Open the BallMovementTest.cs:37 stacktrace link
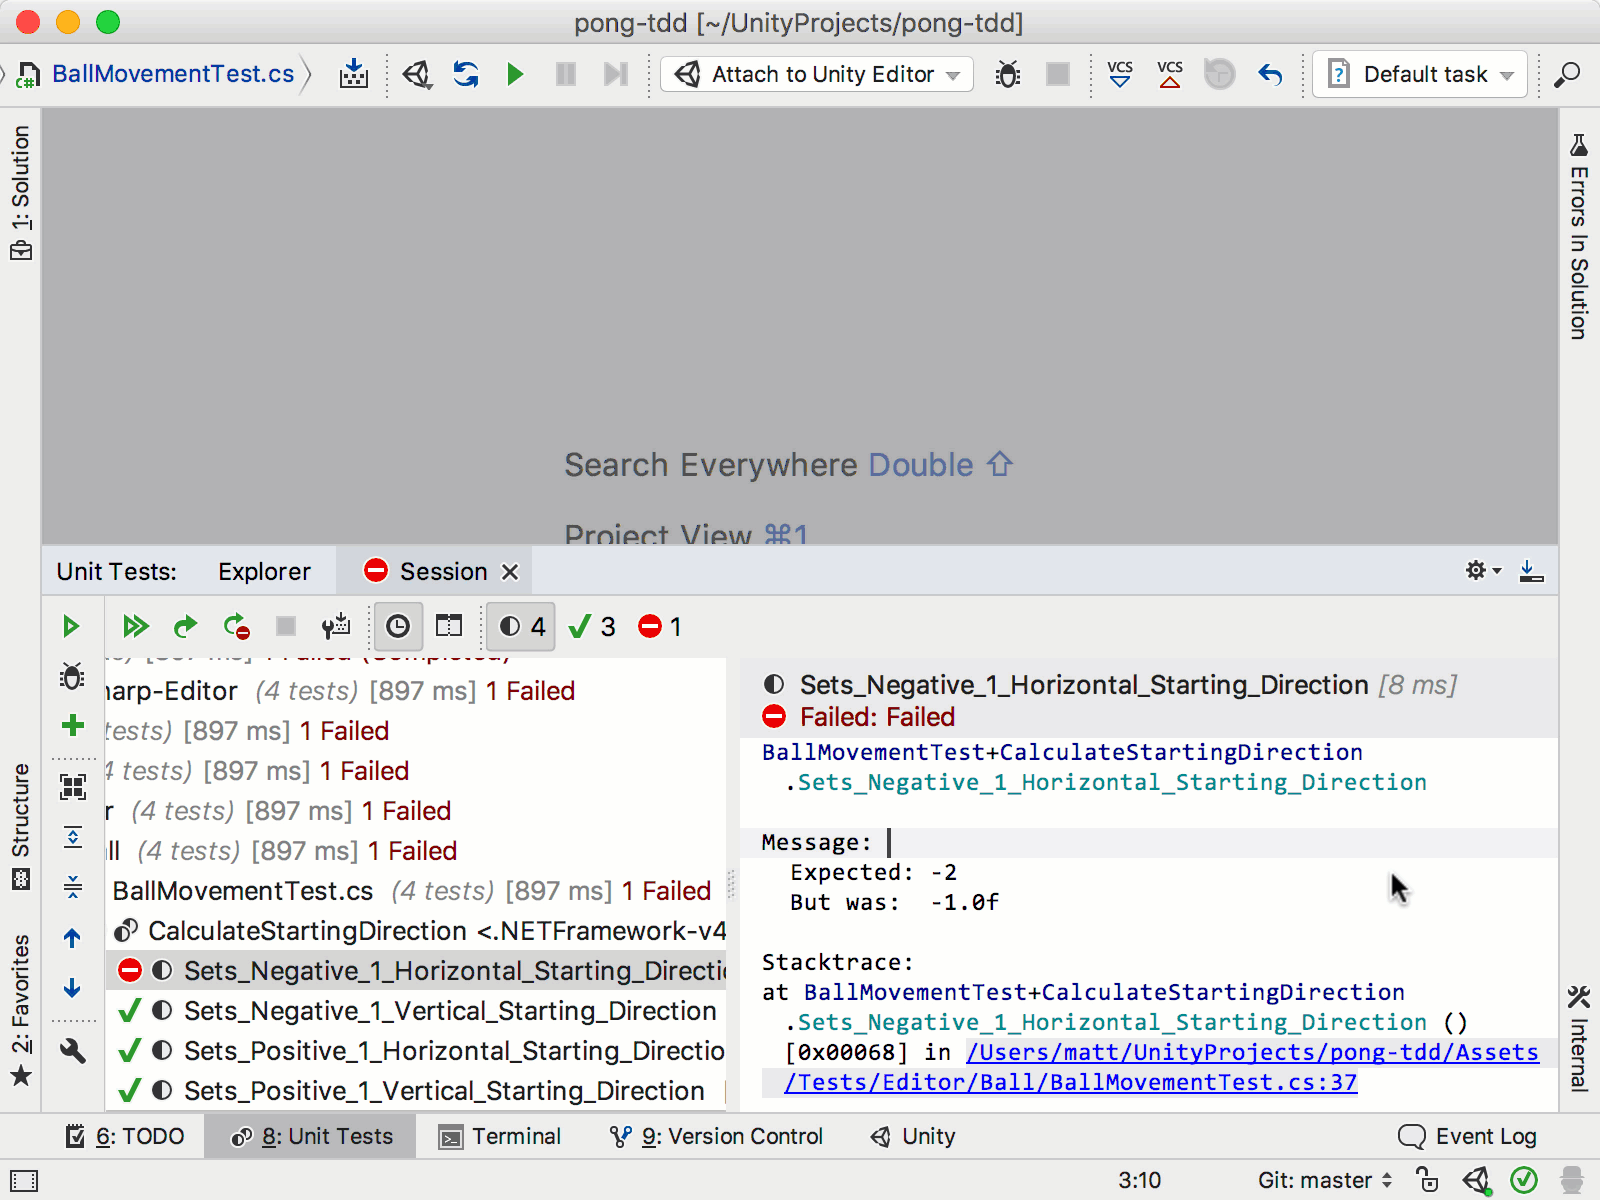The width and height of the screenshot is (1600, 1200). 1070,1083
